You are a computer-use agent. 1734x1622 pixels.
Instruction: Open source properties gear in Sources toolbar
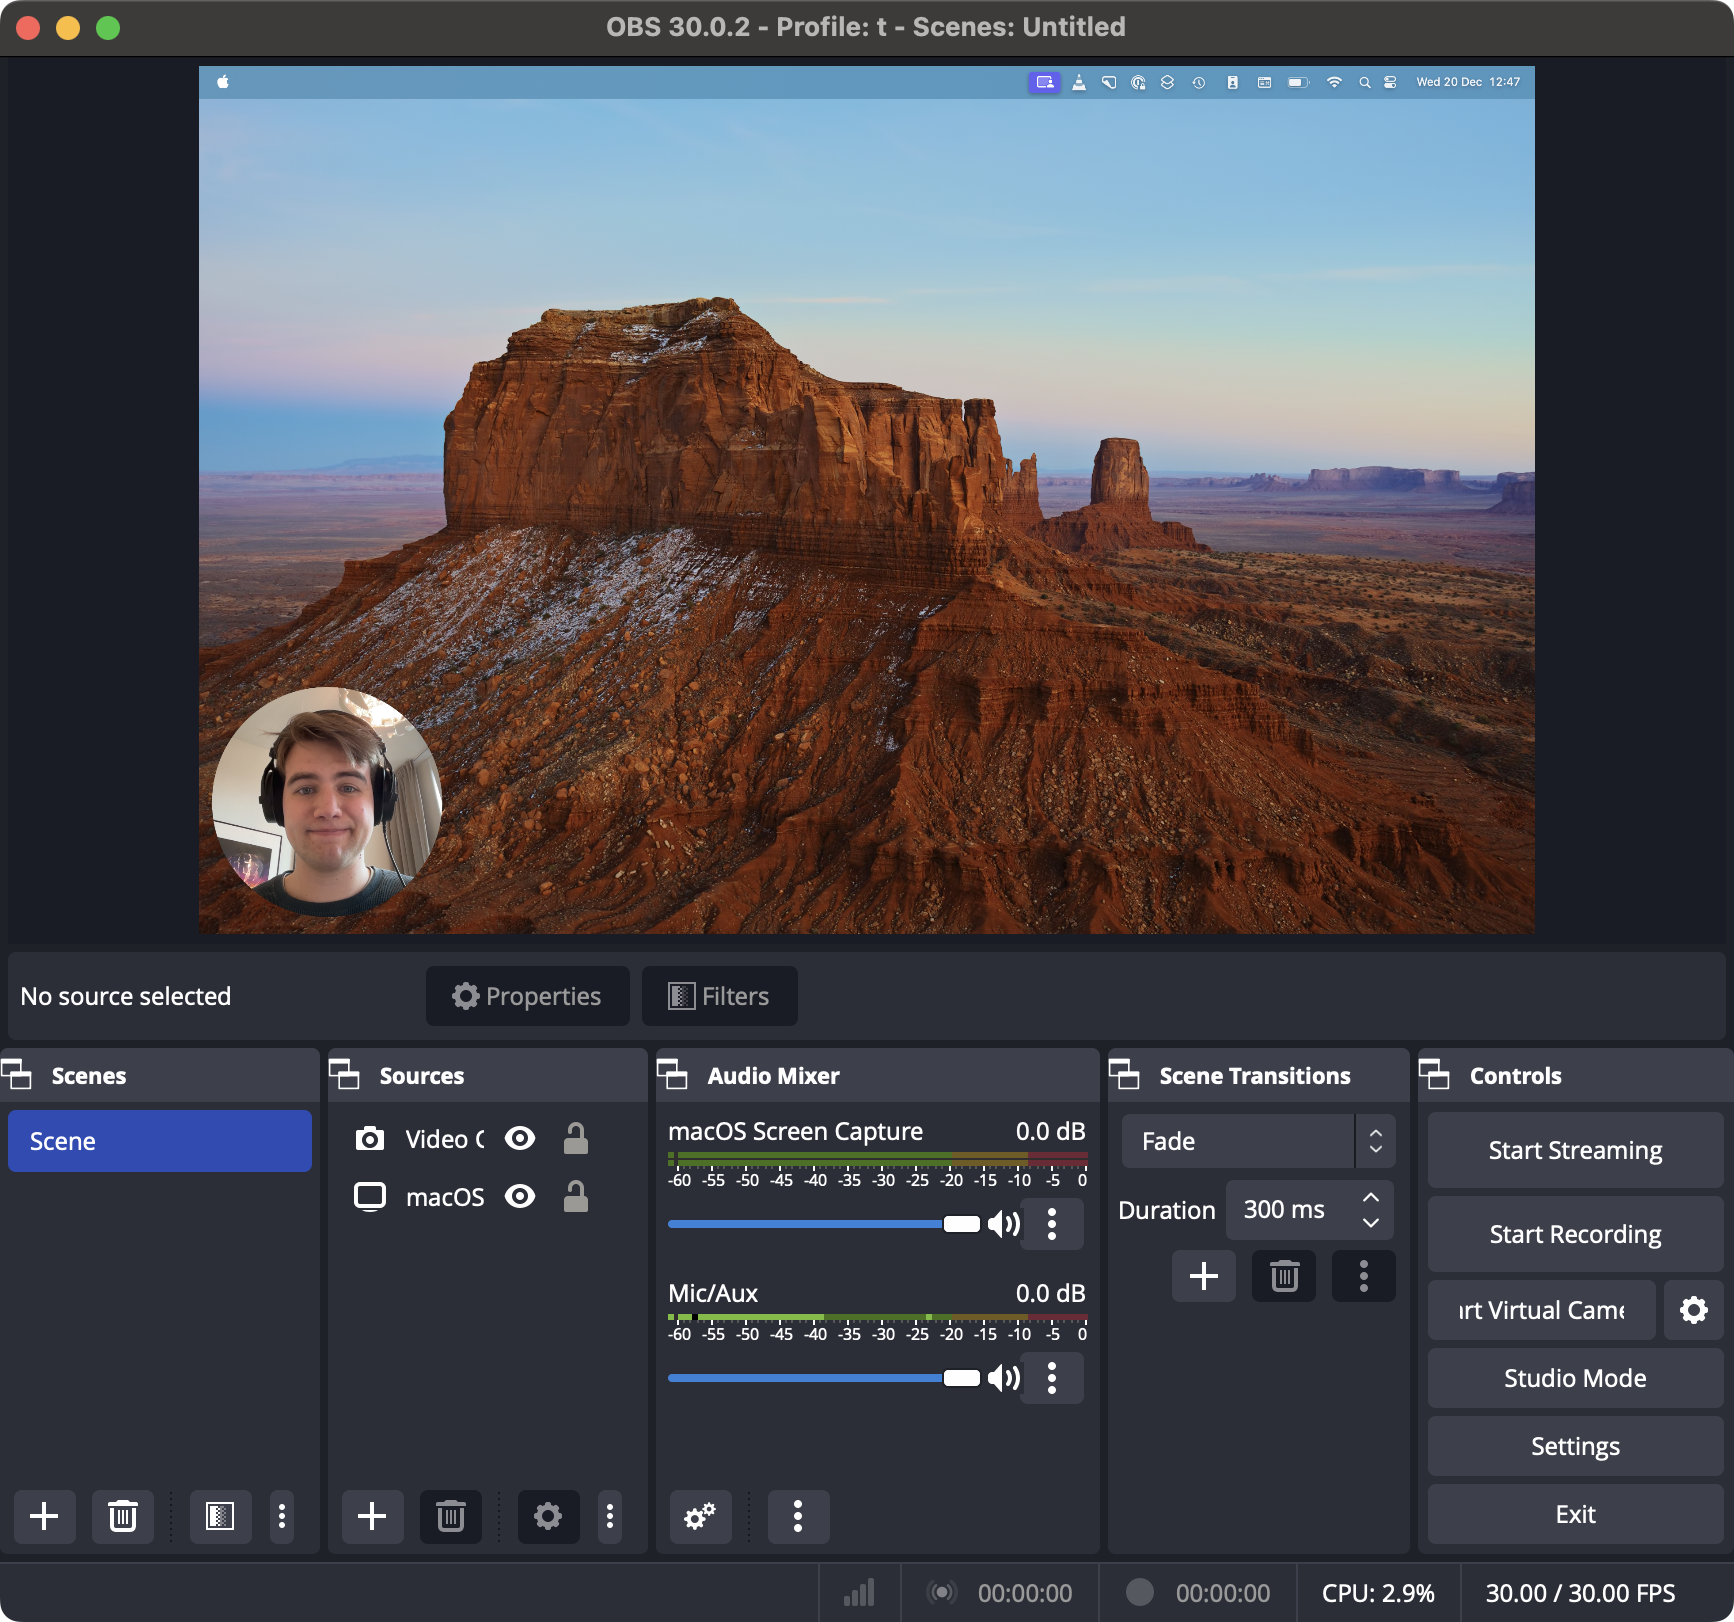(548, 1516)
